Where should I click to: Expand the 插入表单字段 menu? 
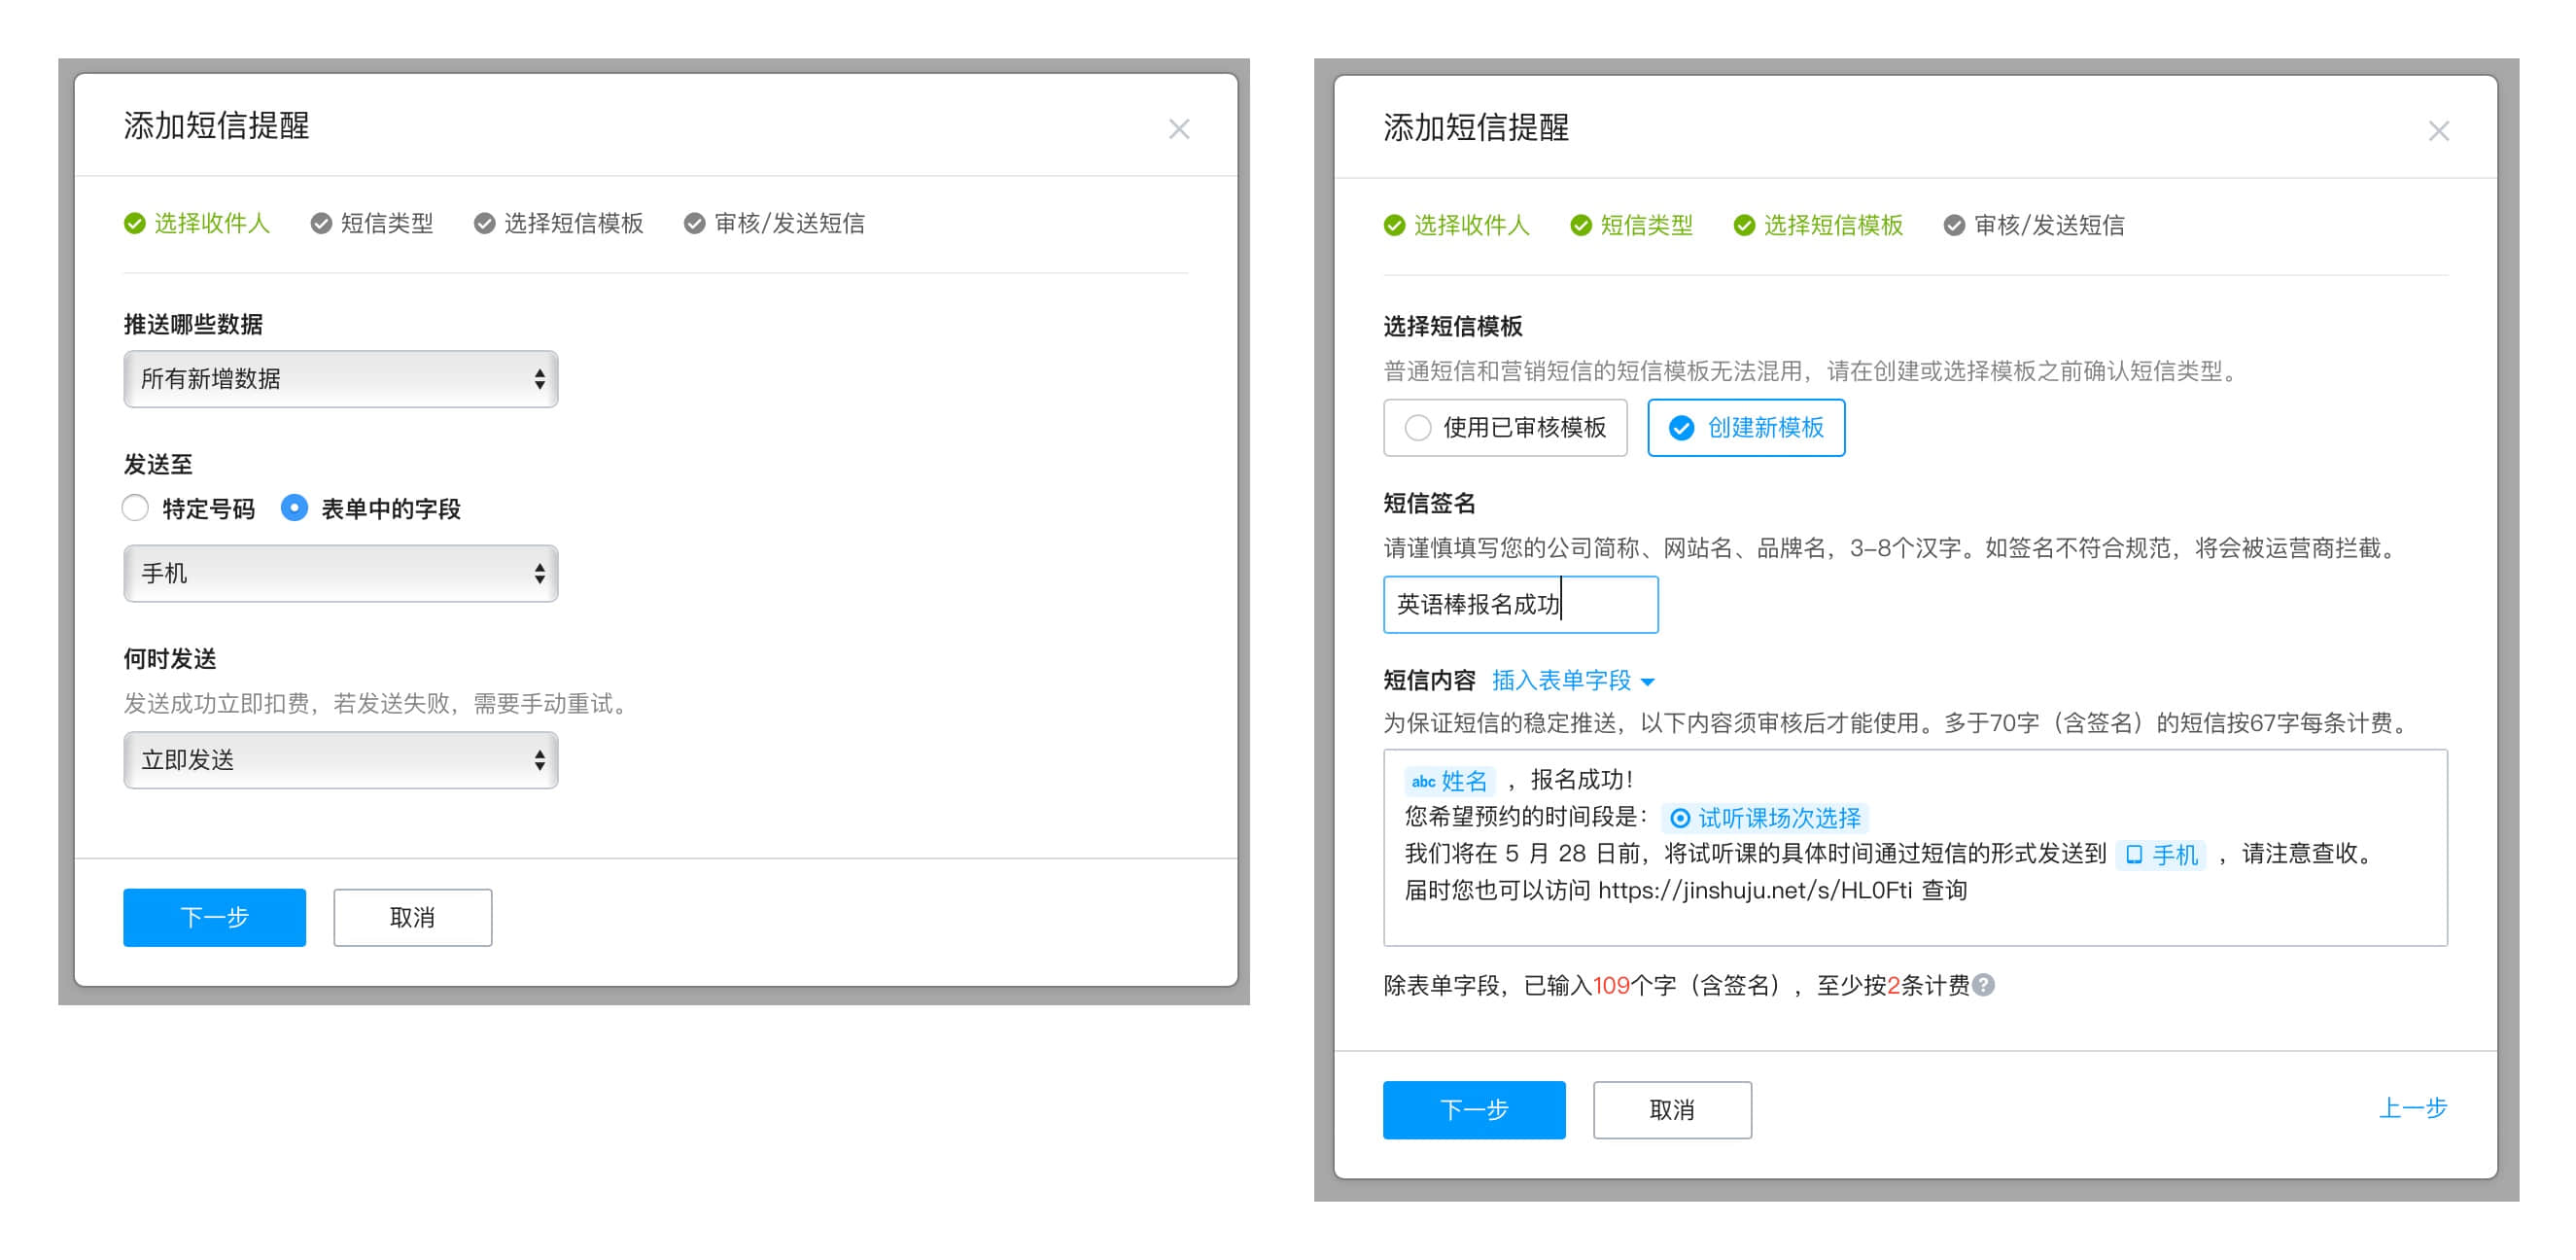coord(1573,681)
